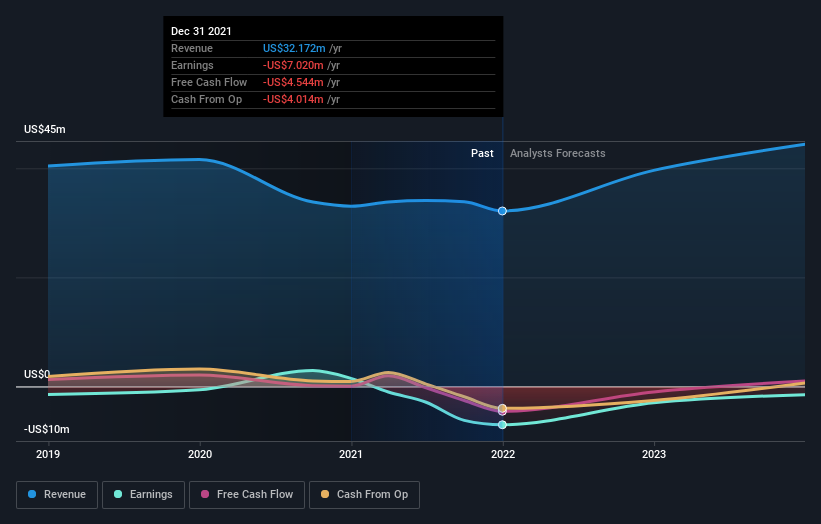The height and width of the screenshot is (524, 821).
Task: Click the -US$4.014m cash from op value
Action: pos(293,99)
